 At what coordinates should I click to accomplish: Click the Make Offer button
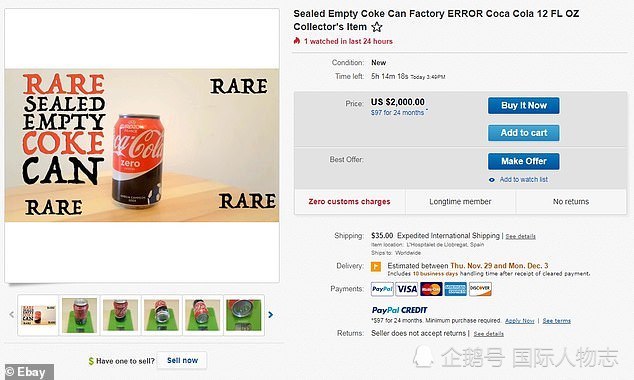pos(524,161)
